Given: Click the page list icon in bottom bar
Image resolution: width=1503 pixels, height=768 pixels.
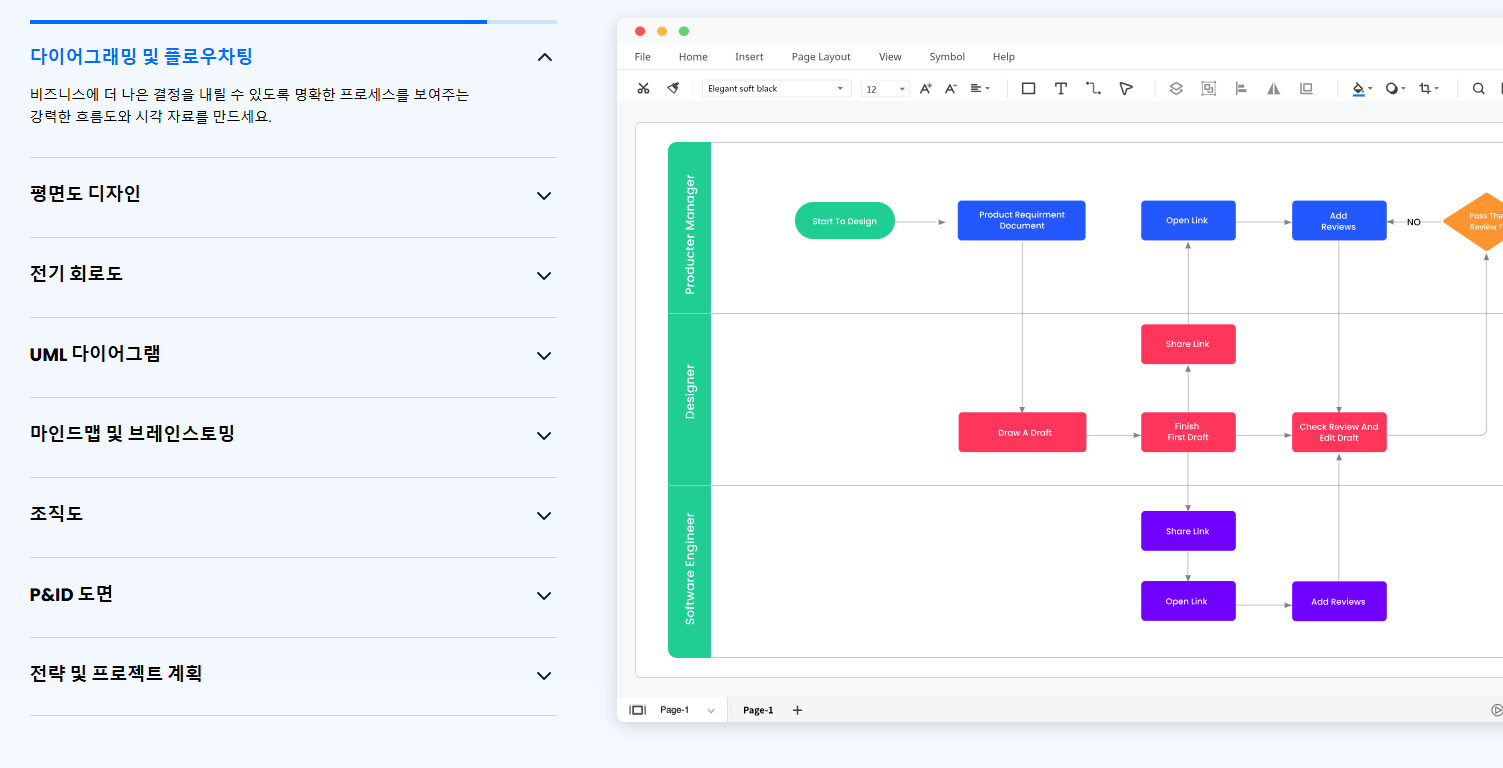Looking at the screenshot, I should (x=637, y=710).
